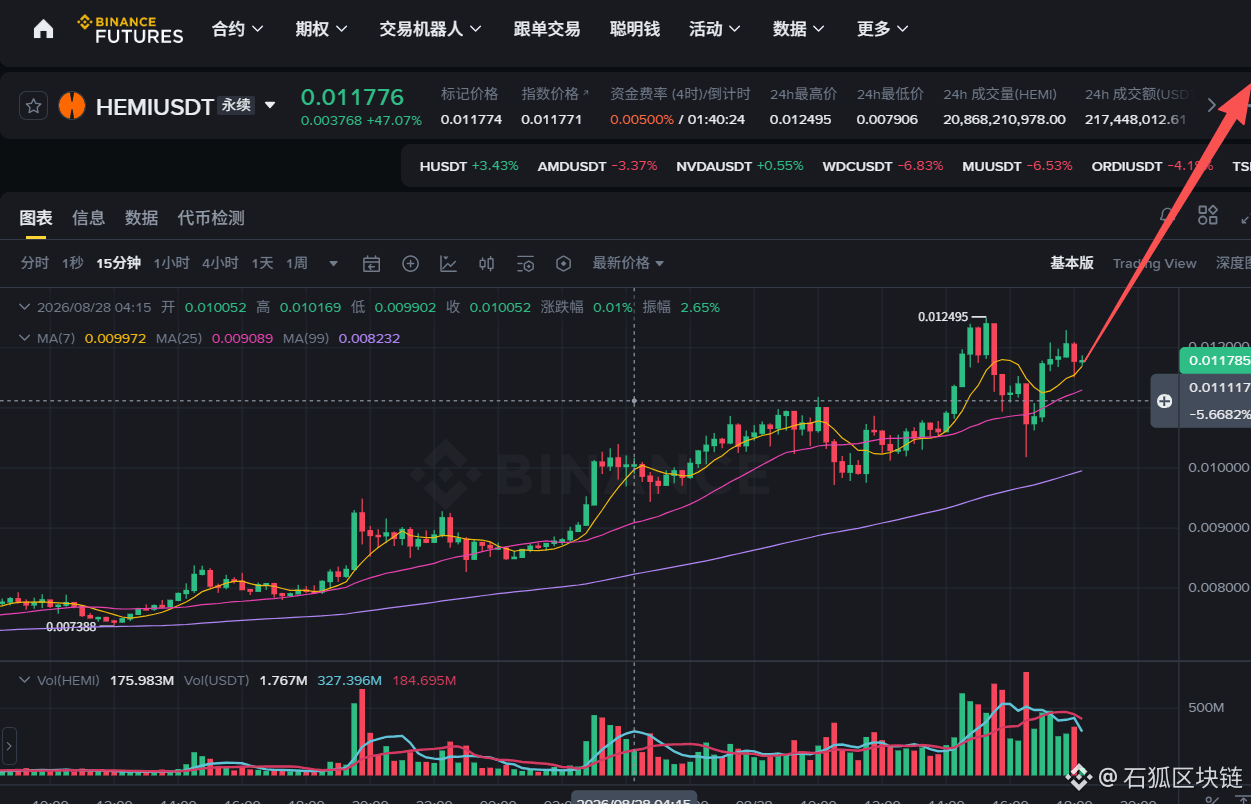The height and width of the screenshot is (804, 1251).
Task: Click the 0.012495 high price marker
Action: [943, 317]
